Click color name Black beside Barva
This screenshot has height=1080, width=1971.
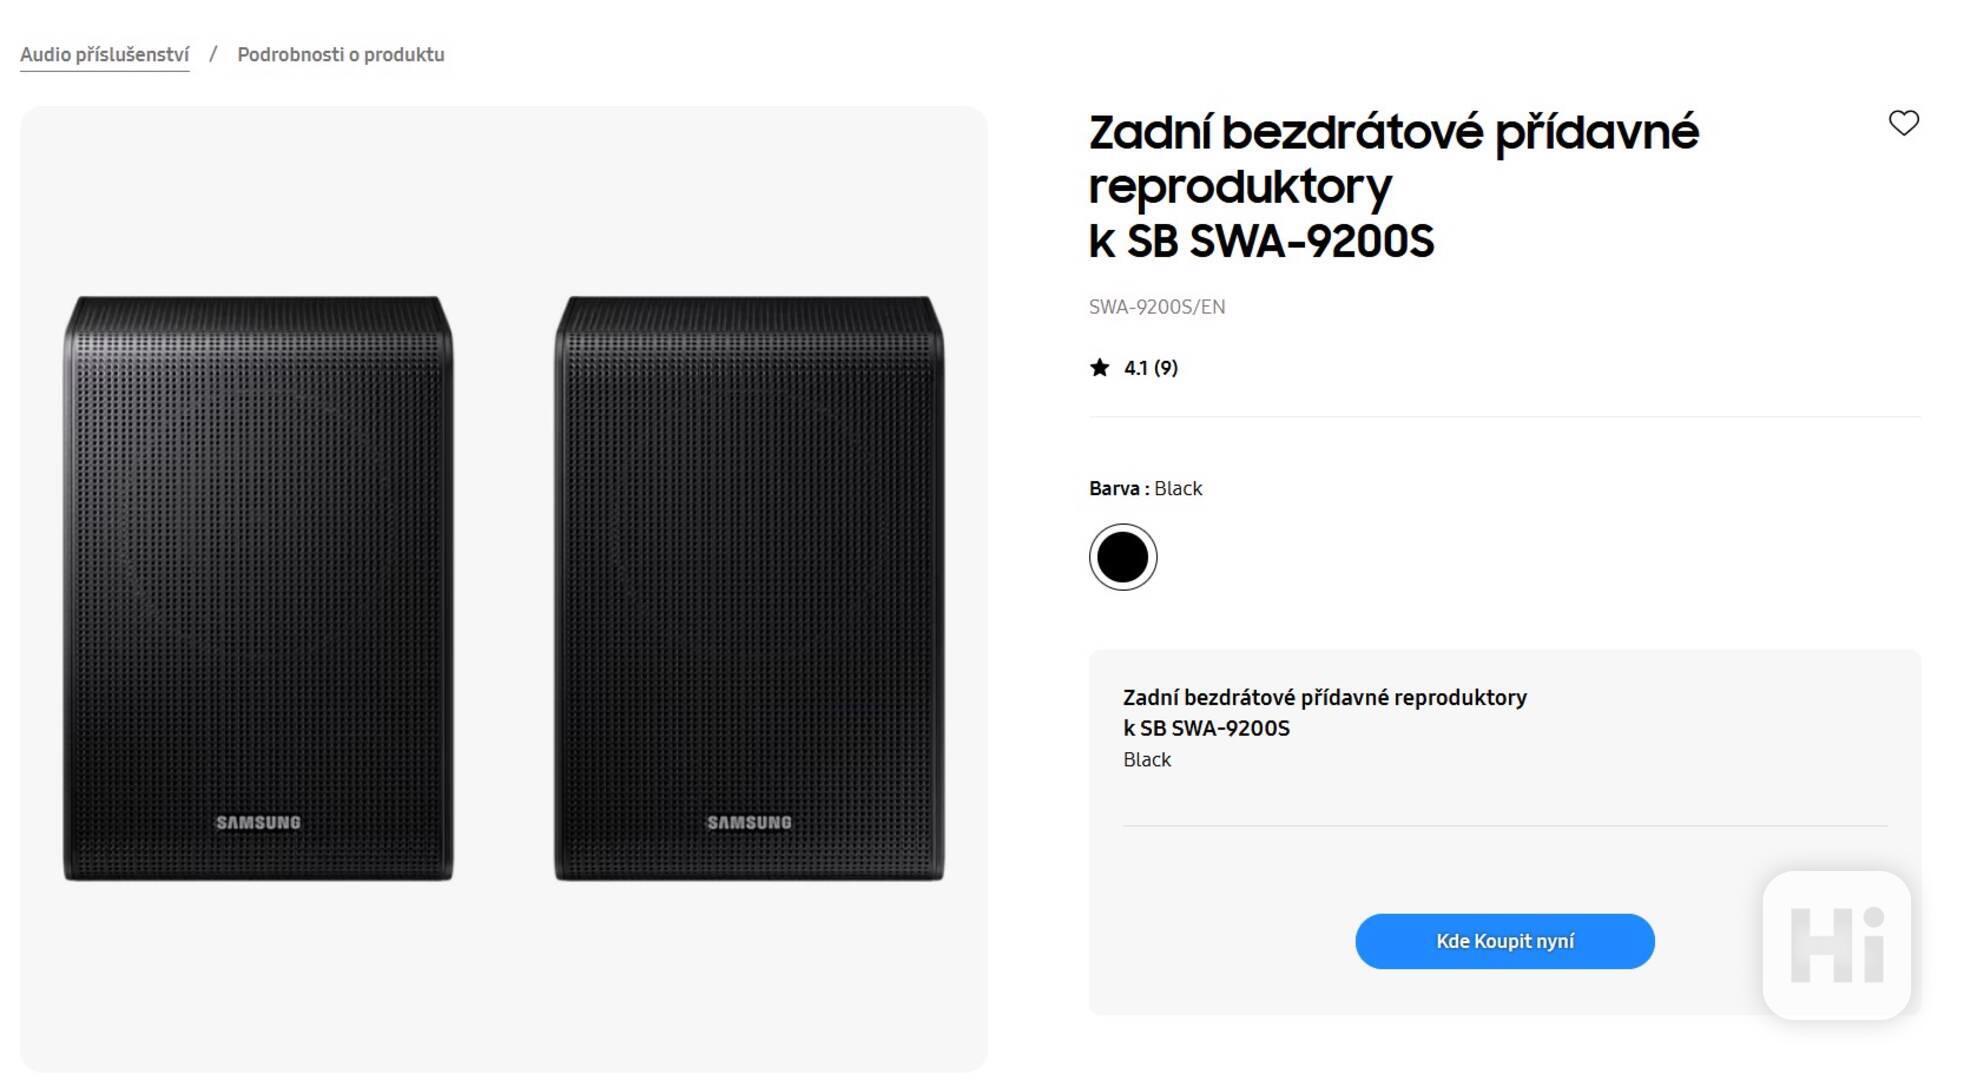1178,489
